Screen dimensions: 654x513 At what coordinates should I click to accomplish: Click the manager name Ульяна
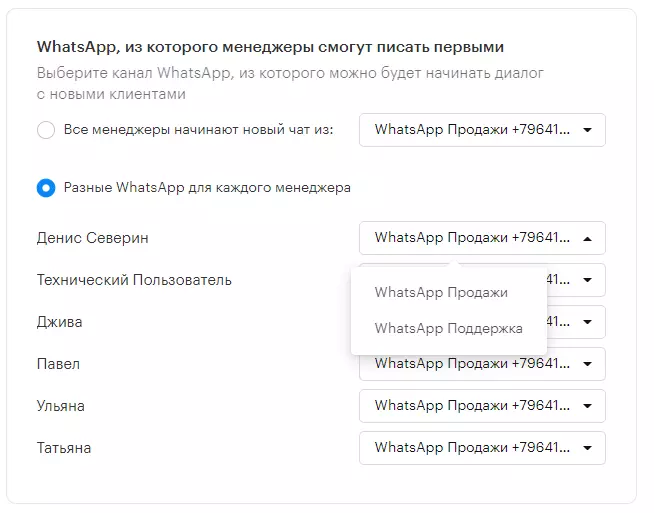pyautogui.click(x=61, y=406)
